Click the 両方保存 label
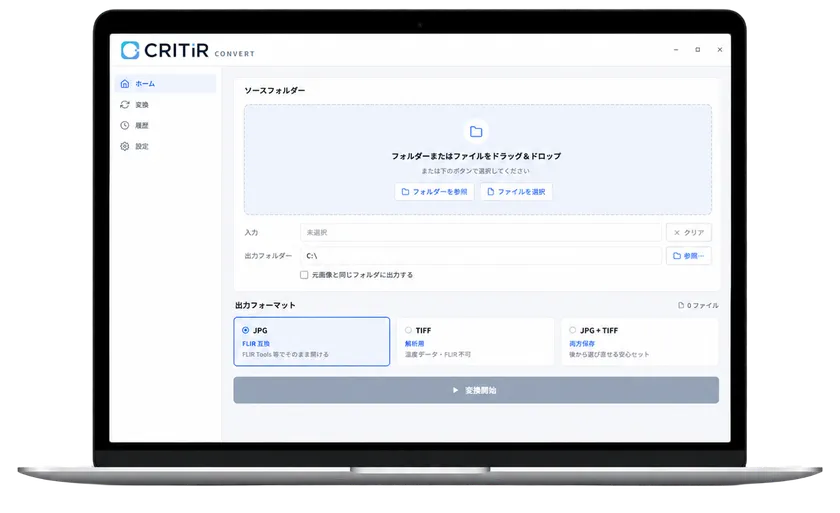This screenshot has width=840, height=513. pyautogui.click(x=582, y=344)
